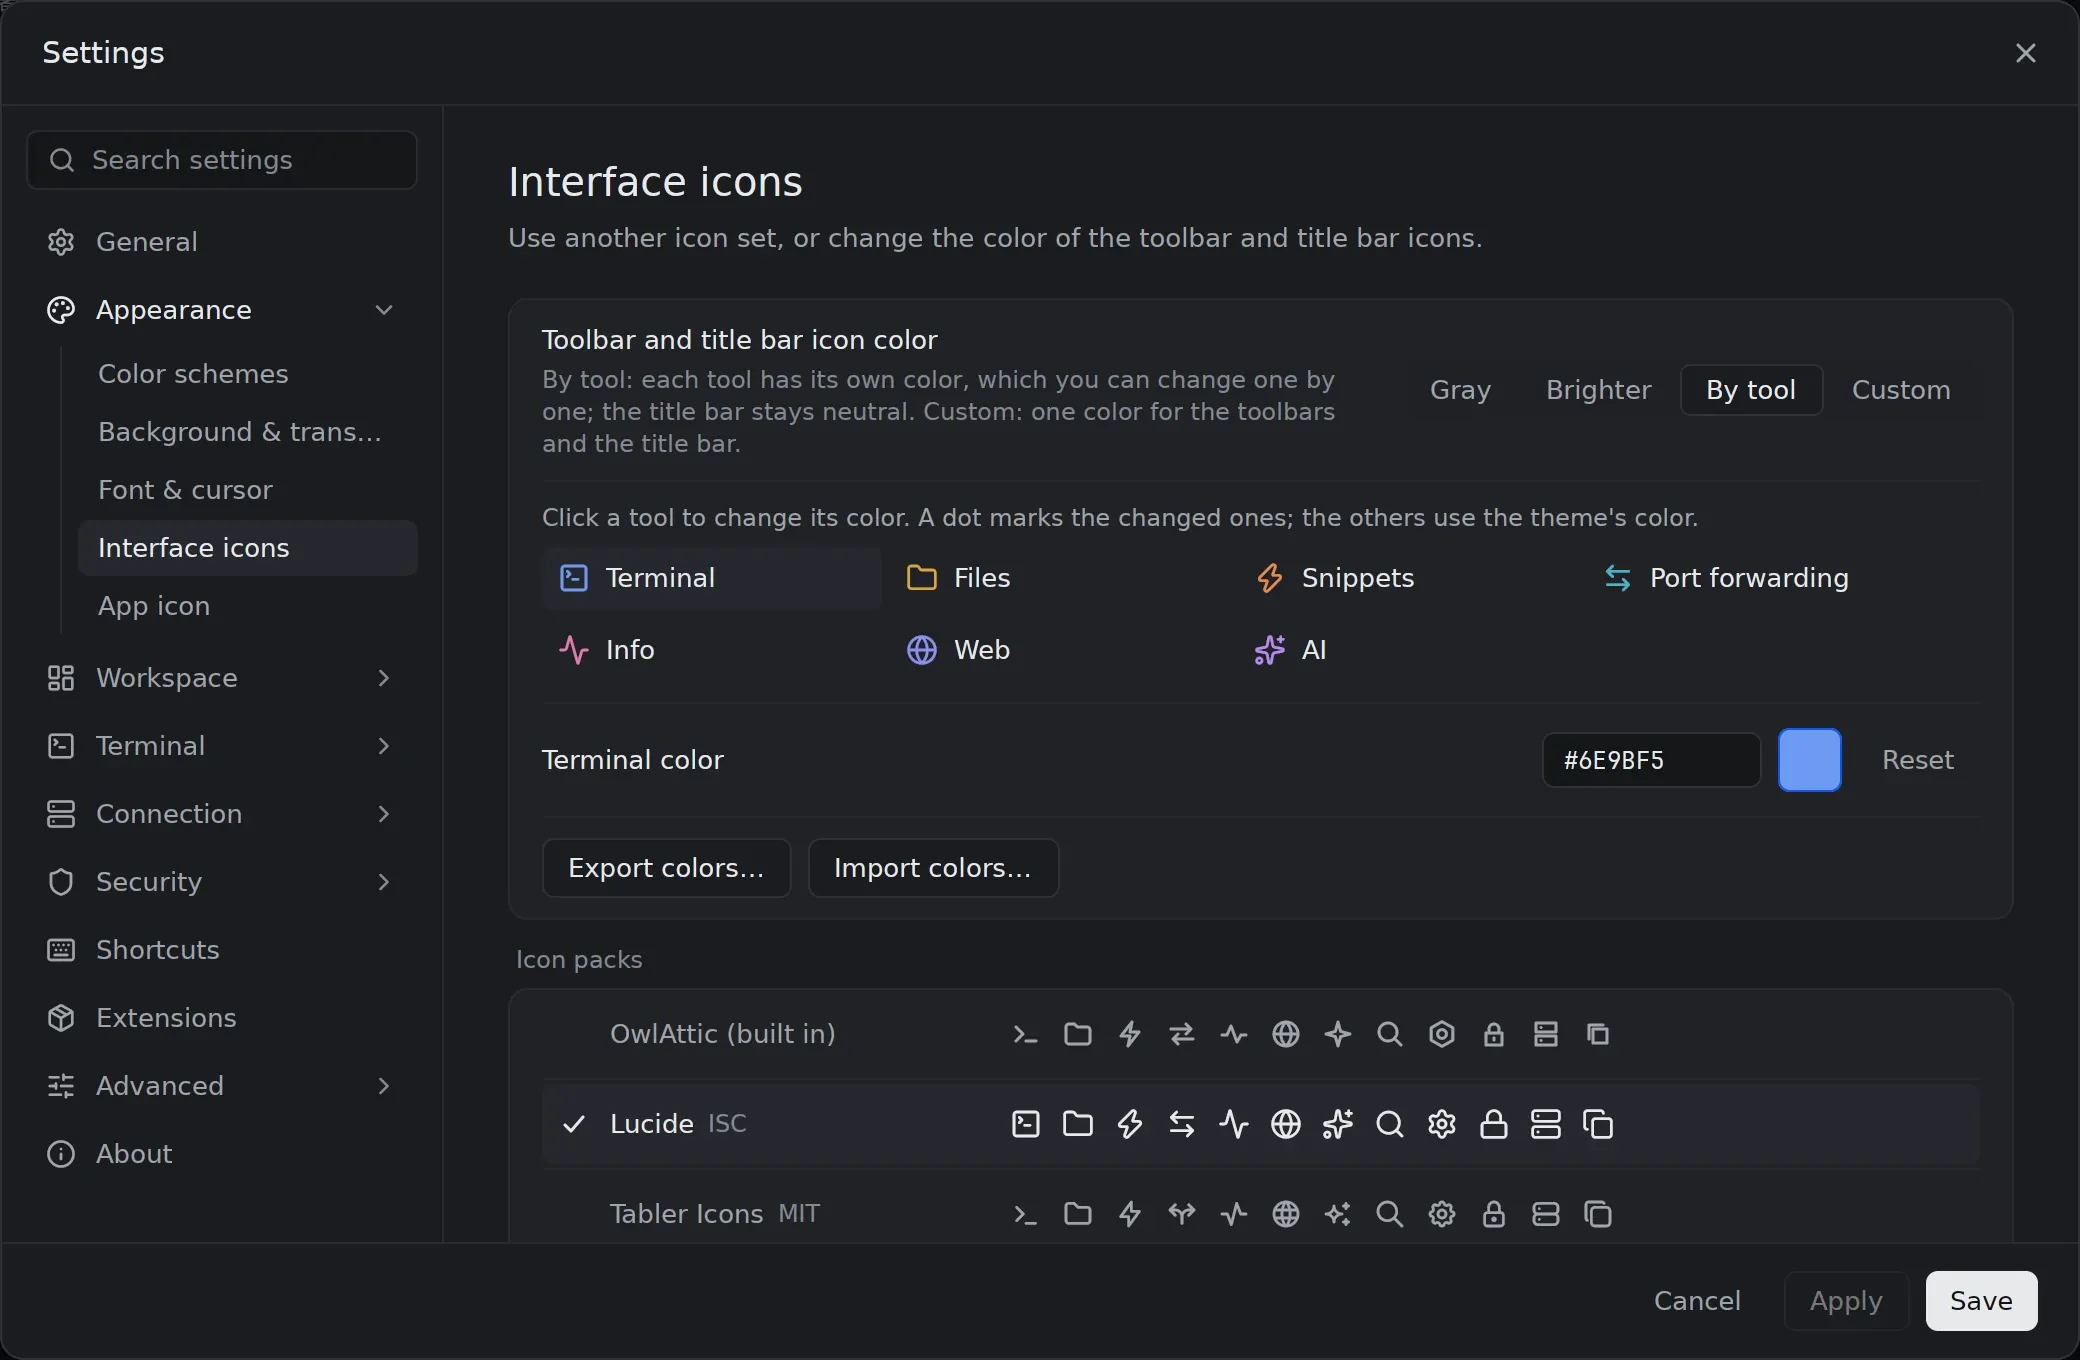Click the About info icon
2080x1360 pixels.
[x=61, y=1154]
